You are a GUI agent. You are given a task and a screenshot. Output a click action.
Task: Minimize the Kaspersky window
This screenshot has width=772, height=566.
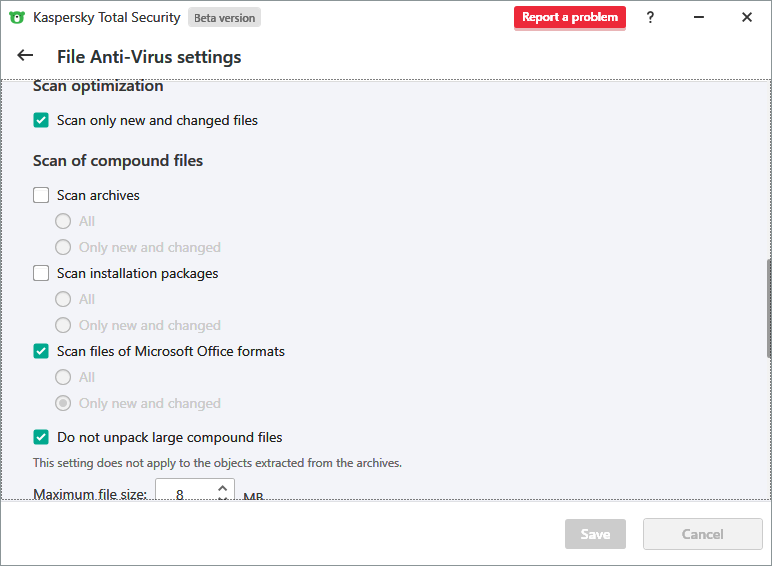[x=698, y=17]
